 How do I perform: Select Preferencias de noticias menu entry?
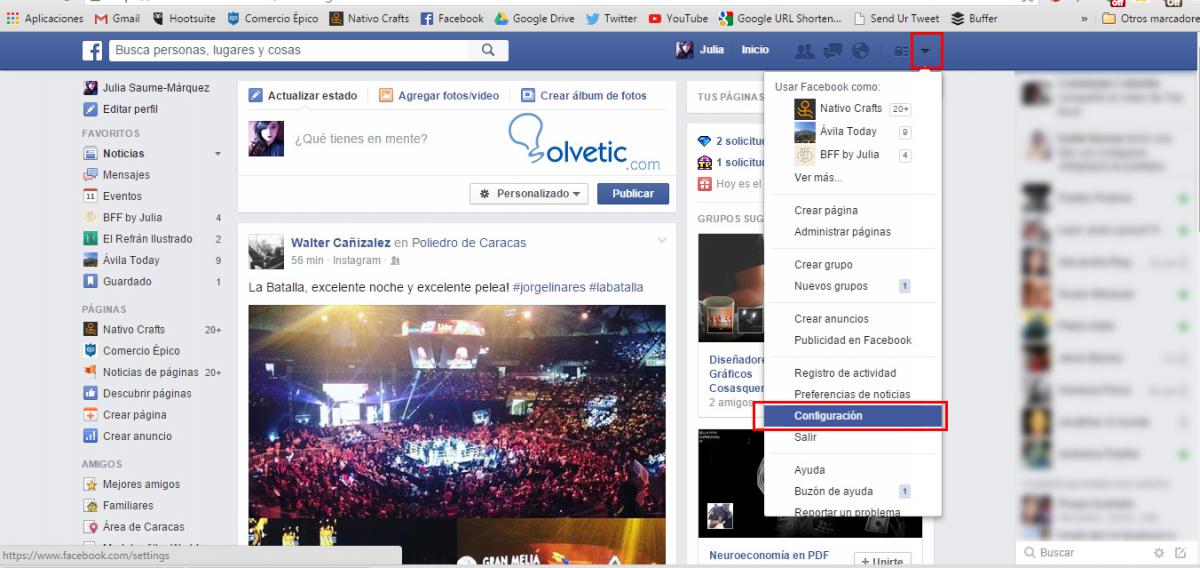point(852,395)
